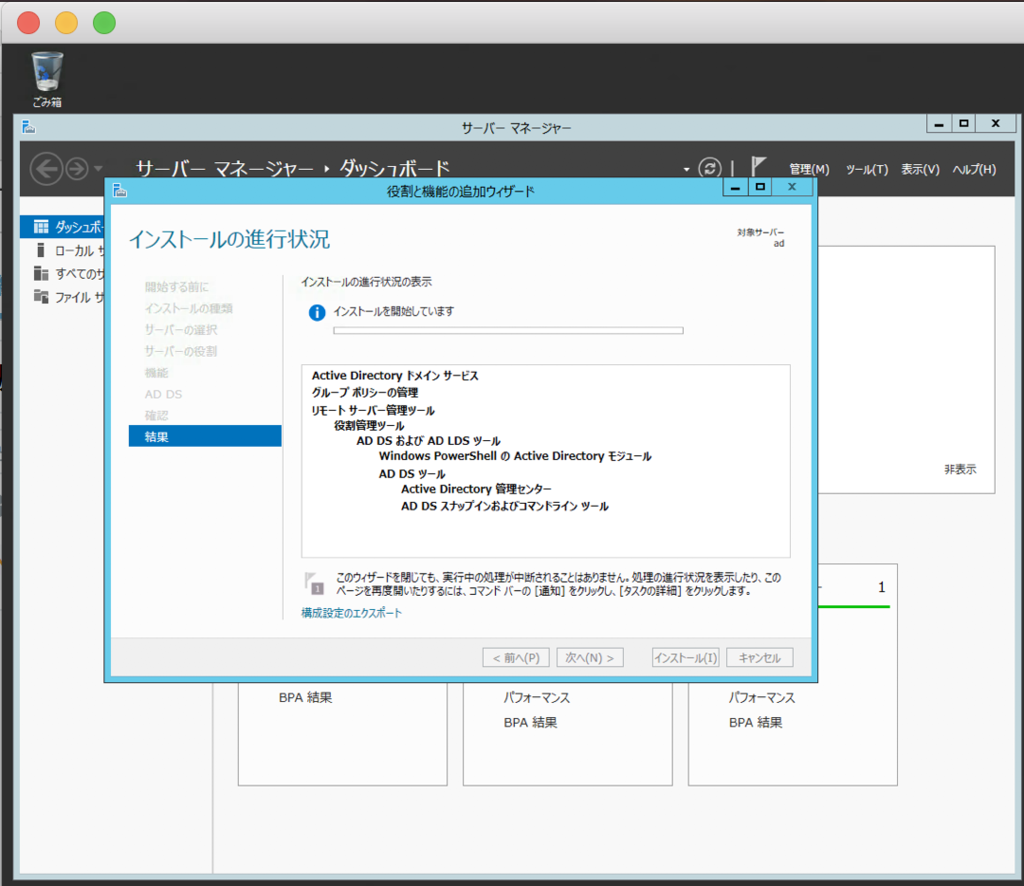
Task: Select すべてのサーバー in the sidebar
Action: 63,274
